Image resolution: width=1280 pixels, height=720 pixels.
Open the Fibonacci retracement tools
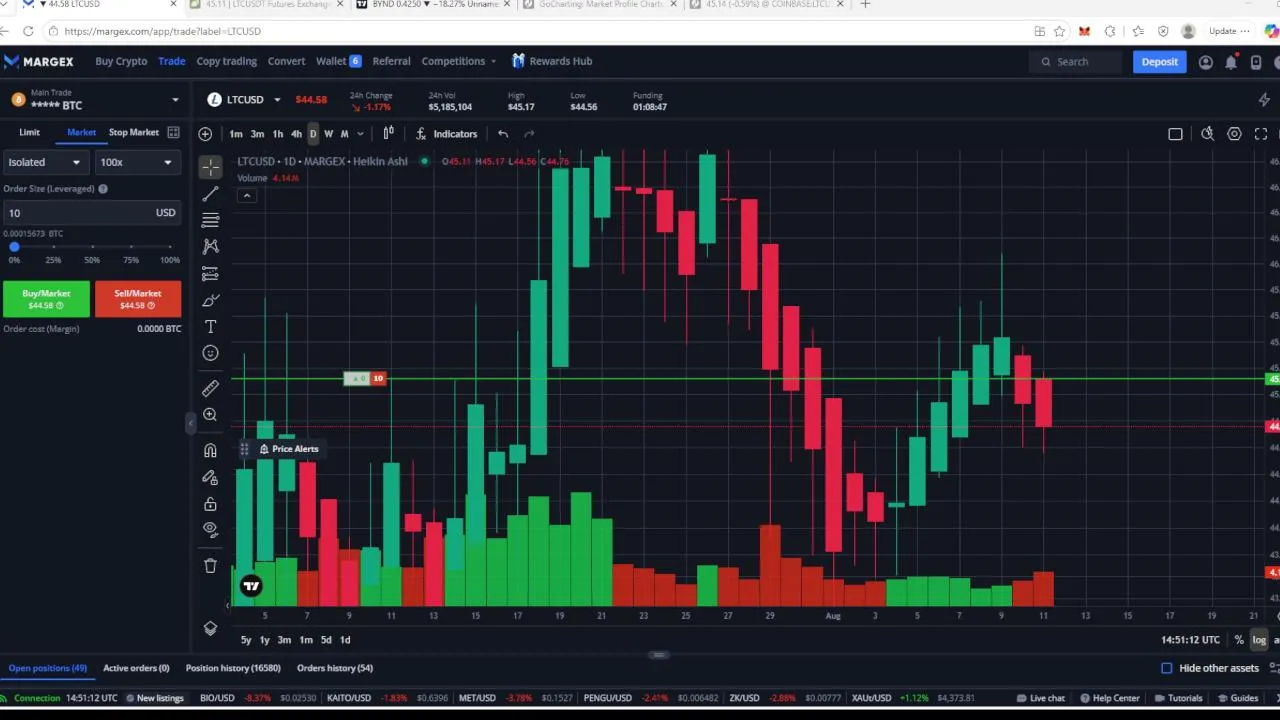(210, 220)
